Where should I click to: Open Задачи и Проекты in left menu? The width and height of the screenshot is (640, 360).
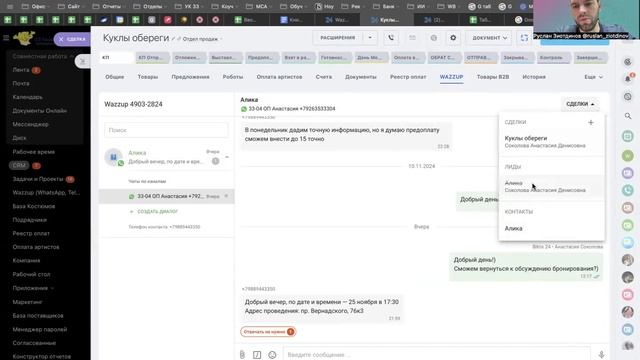click(x=38, y=179)
